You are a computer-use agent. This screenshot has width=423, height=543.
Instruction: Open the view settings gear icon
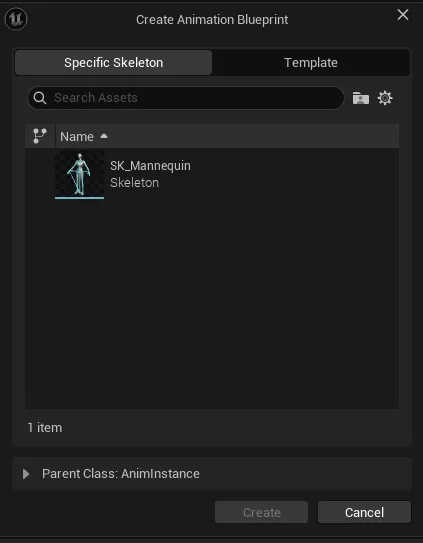pyautogui.click(x=385, y=98)
